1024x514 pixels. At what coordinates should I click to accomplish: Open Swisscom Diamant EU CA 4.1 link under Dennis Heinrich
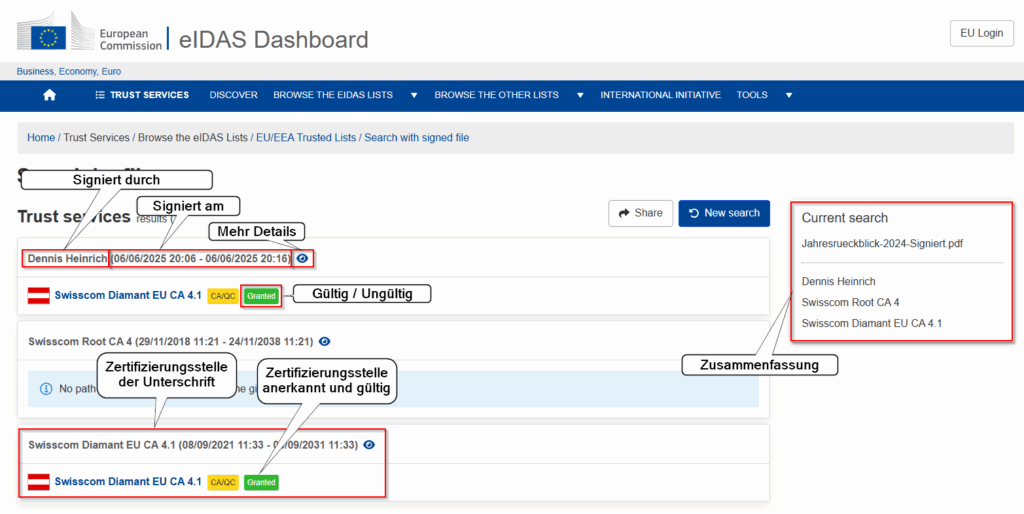128,296
